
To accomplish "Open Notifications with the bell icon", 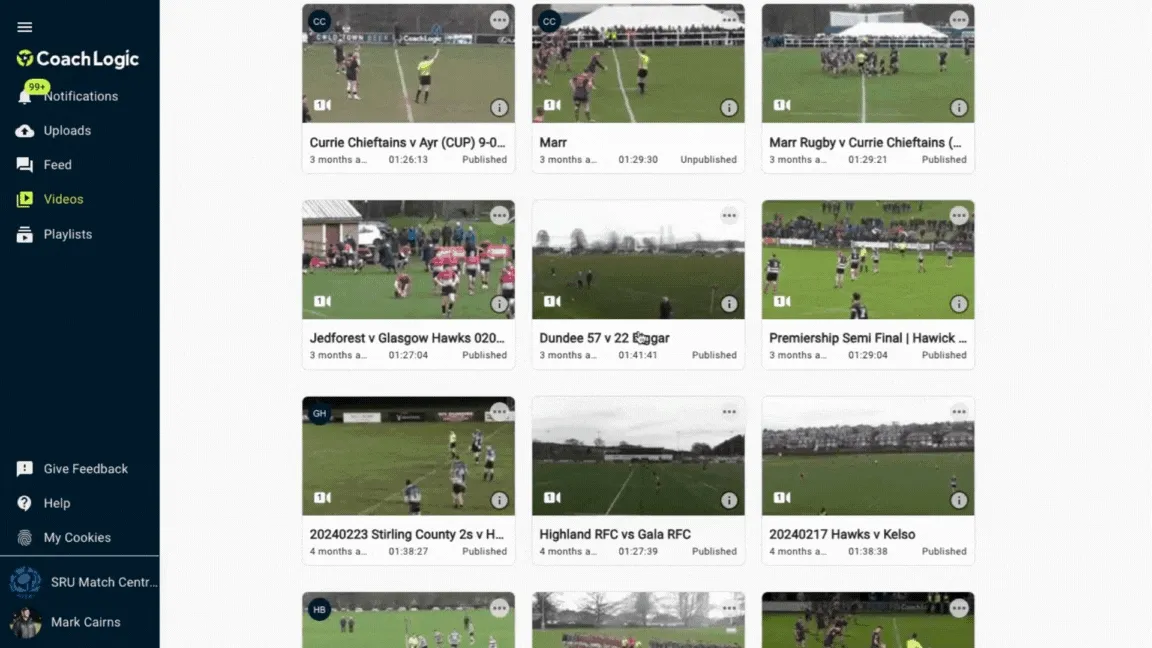I will tap(25, 96).
